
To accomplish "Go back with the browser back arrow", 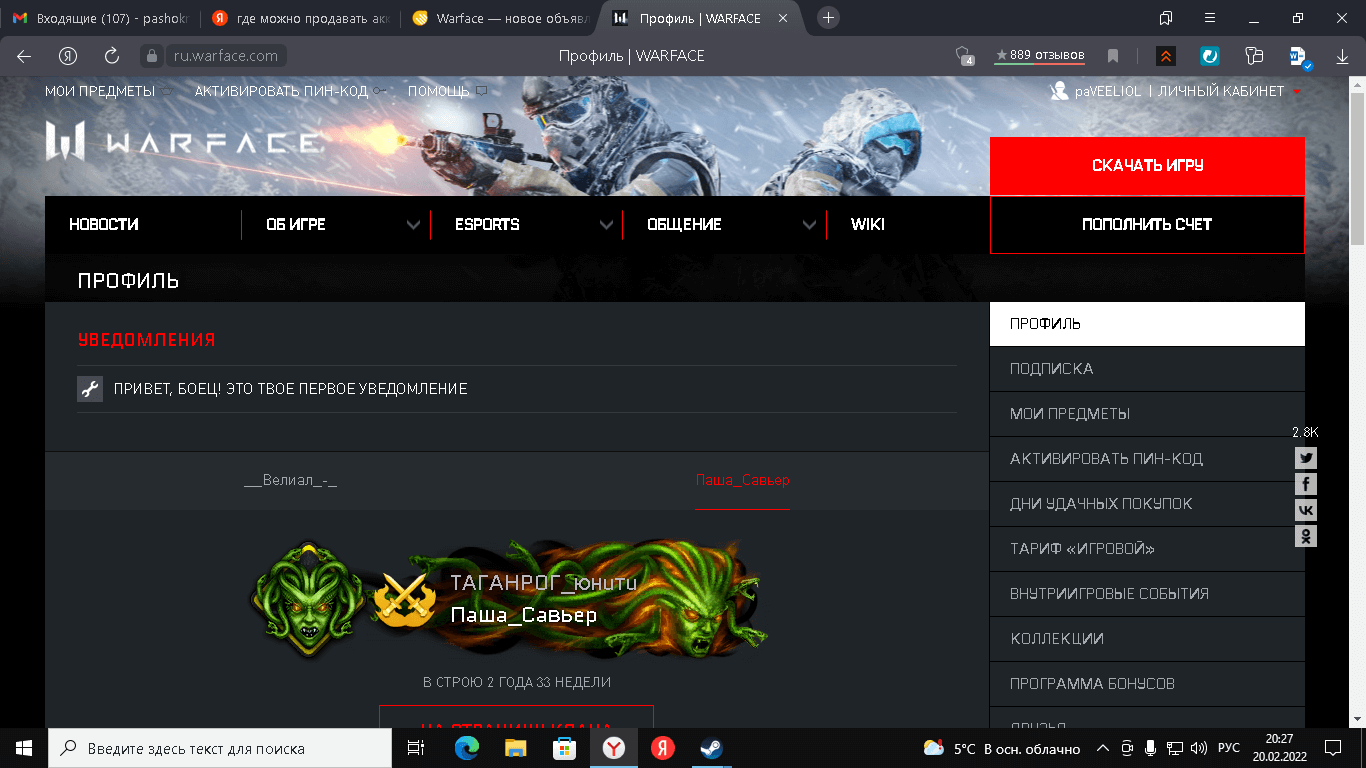I will point(24,56).
